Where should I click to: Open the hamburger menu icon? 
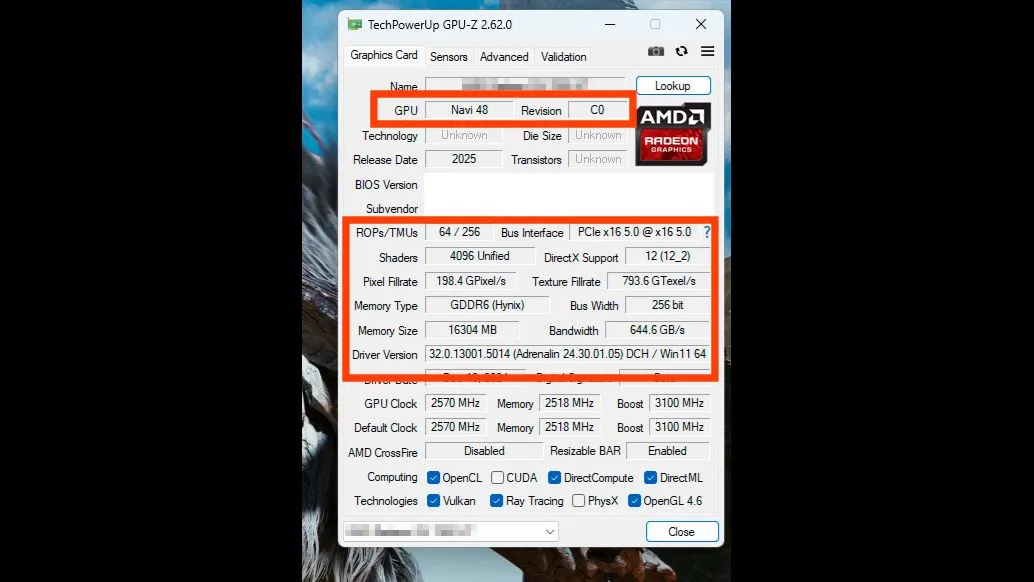708,51
